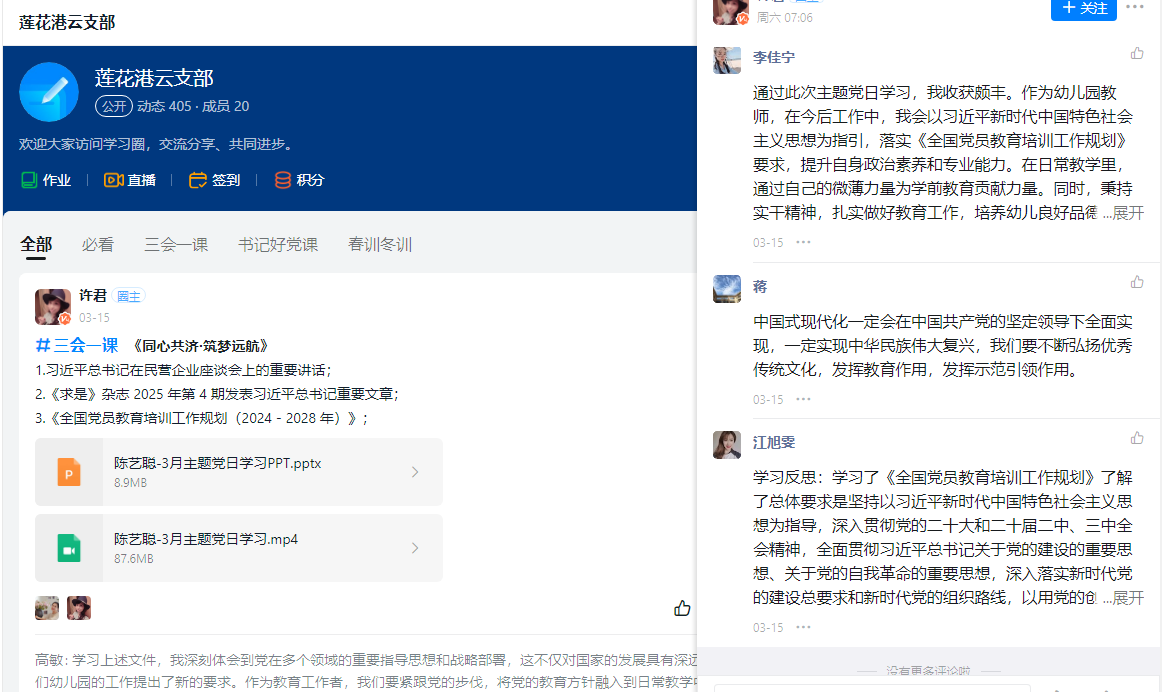Screen dimensions: 1162x692
Task: Click the green mp4 video file icon
Action: point(69,548)
